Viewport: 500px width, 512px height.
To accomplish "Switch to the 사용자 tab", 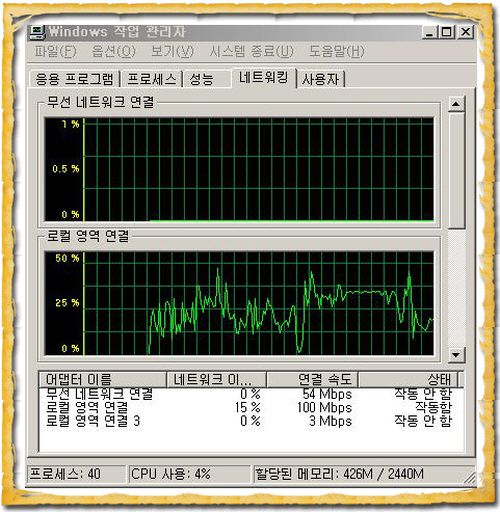I will (x=321, y=79).
